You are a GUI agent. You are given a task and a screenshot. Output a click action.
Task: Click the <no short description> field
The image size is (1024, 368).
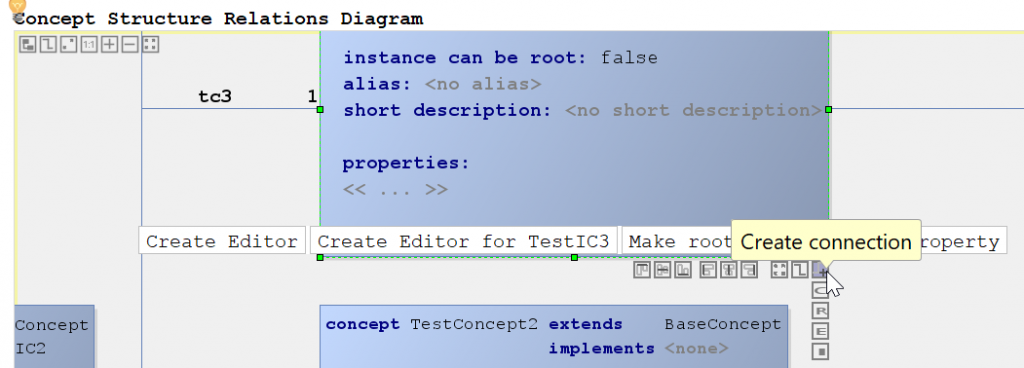point(693,110)
